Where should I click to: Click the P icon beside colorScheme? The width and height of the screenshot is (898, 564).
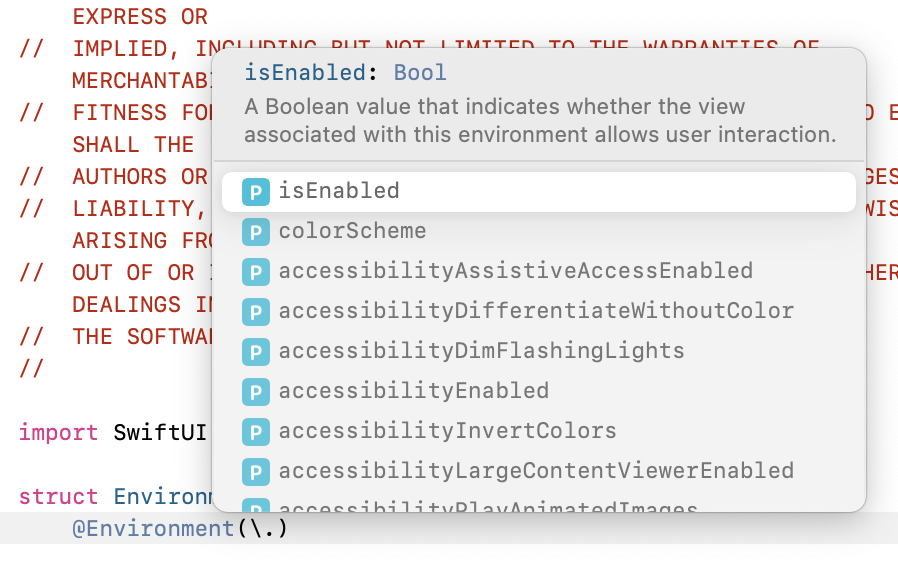coord(255,232)
